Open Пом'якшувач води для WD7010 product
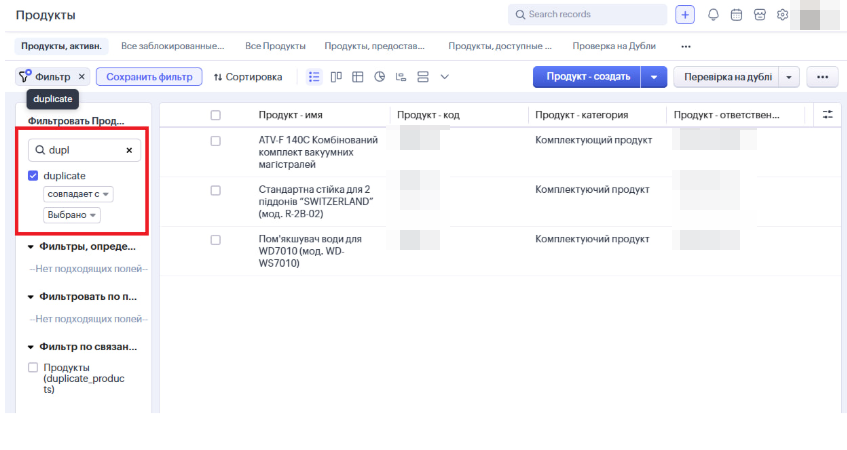 [310, 251]
